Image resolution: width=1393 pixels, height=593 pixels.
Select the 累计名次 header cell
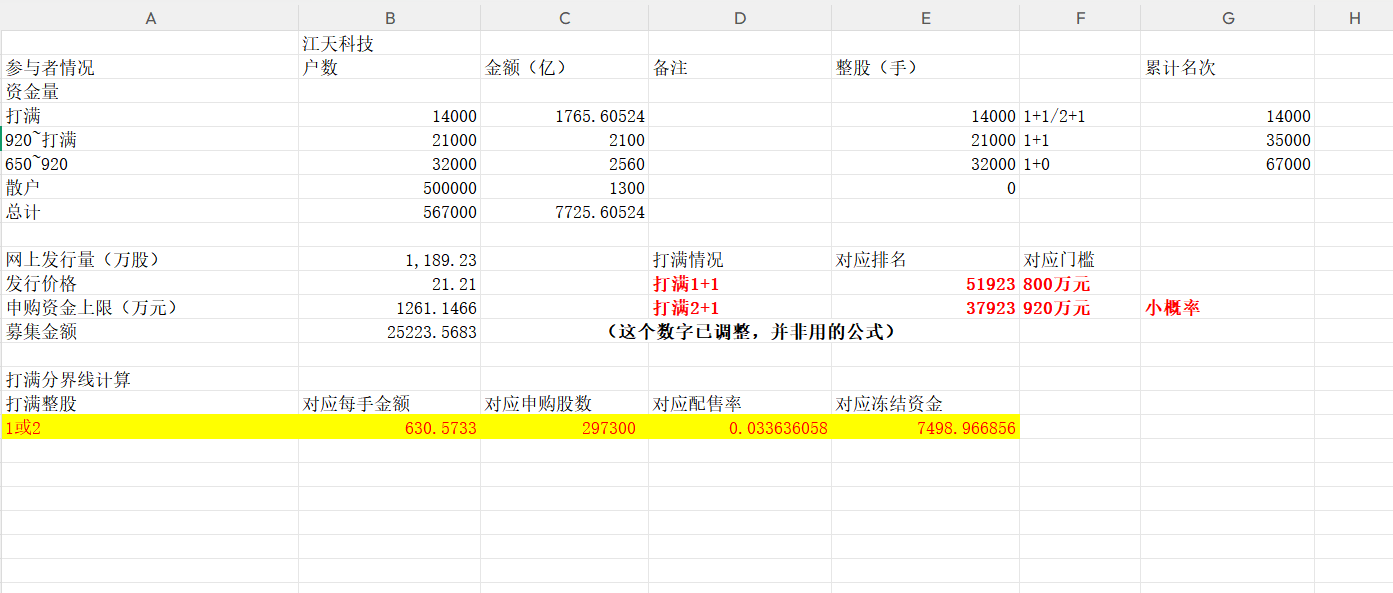tap(1227, 68)
